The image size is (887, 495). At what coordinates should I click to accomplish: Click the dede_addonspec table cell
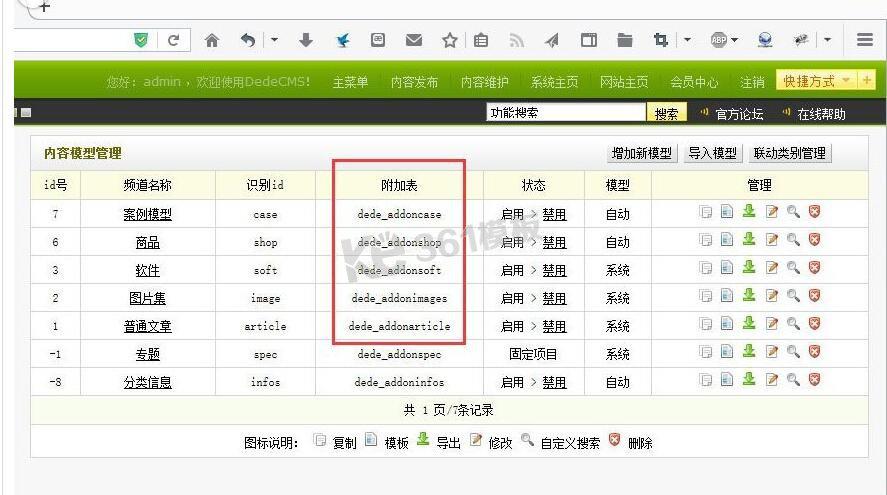point(399,354)
